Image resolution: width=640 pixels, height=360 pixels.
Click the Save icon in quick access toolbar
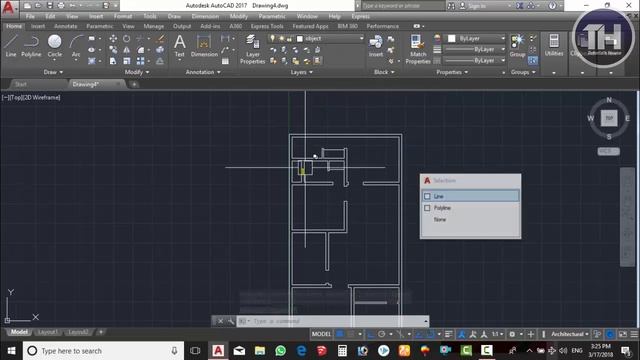(x=49, y=6)
